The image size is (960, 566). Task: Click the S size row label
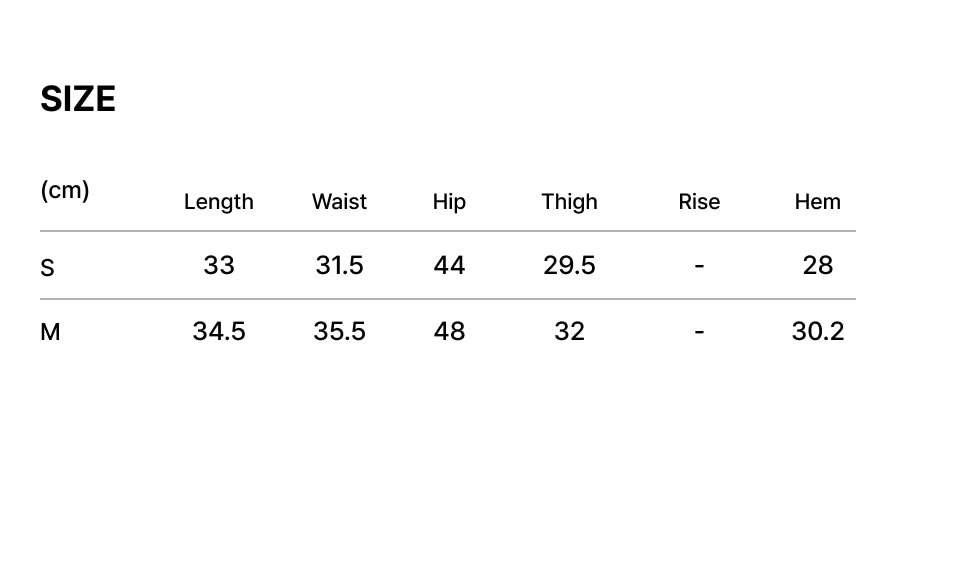tap(47, 268)
